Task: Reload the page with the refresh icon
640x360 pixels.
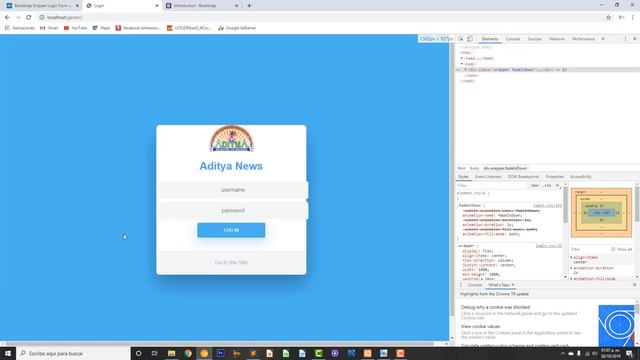Action: click(28, 17)
